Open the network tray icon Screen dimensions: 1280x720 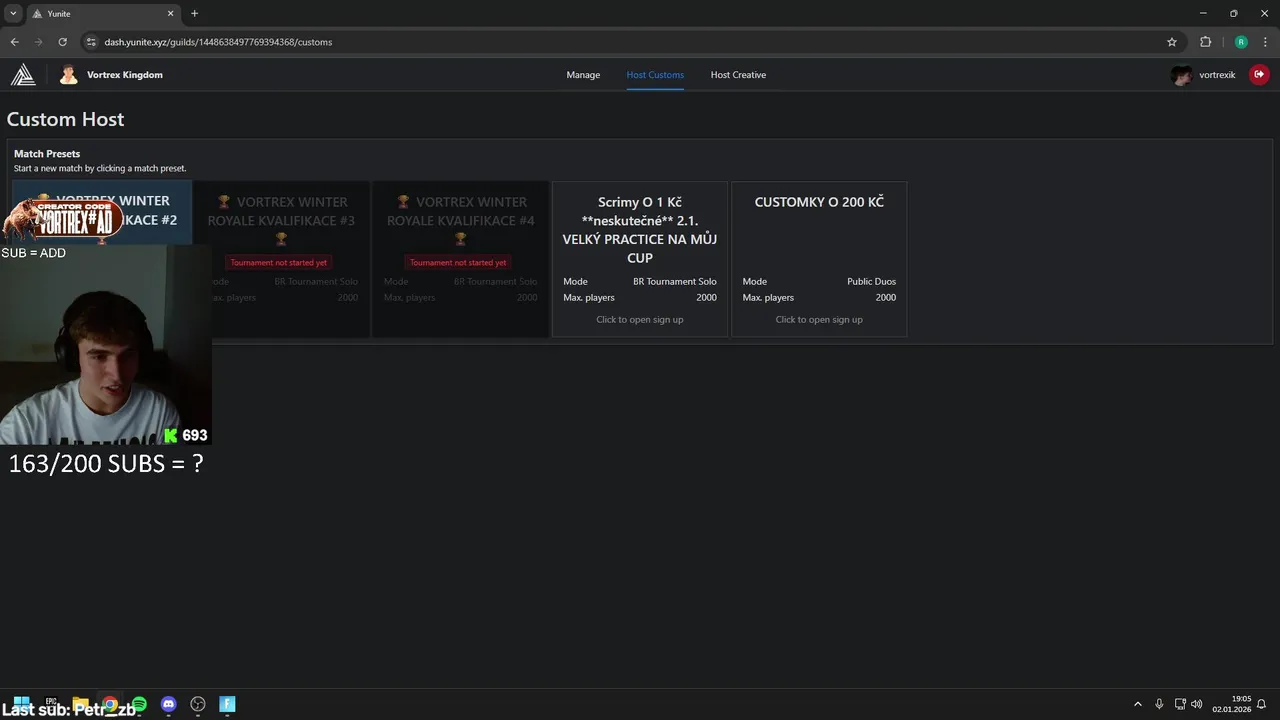point(1180,704)
